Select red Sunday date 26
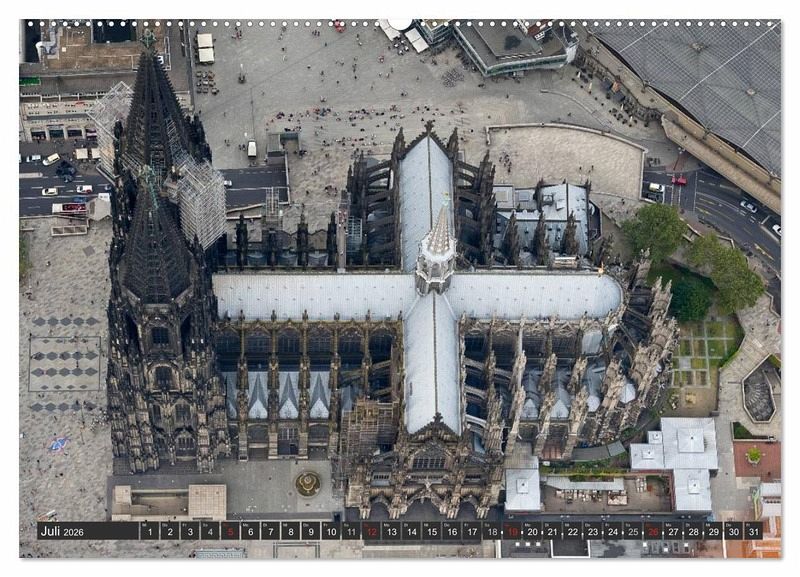Screen dimensions: 800x577 (654, 531)
